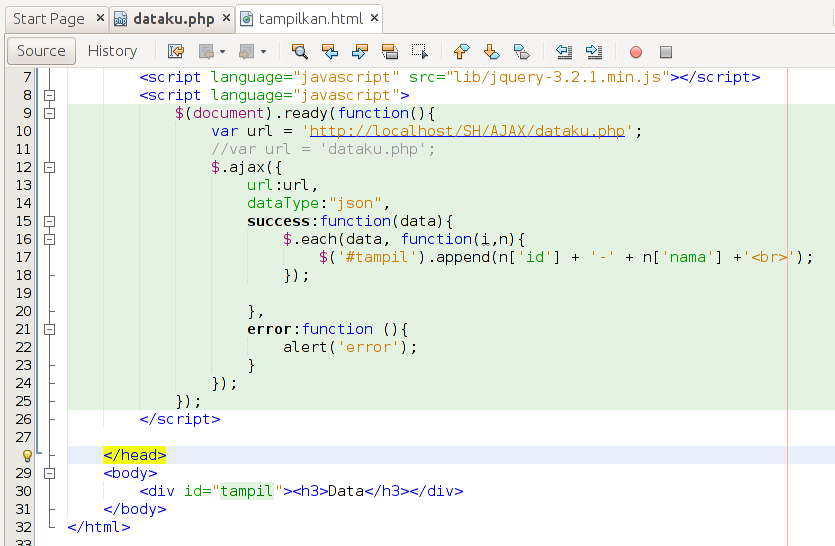The width and height of the screenshot is (835, 546).
Task: Collapse the script block fold at line 8
Action: click(50, 95)
